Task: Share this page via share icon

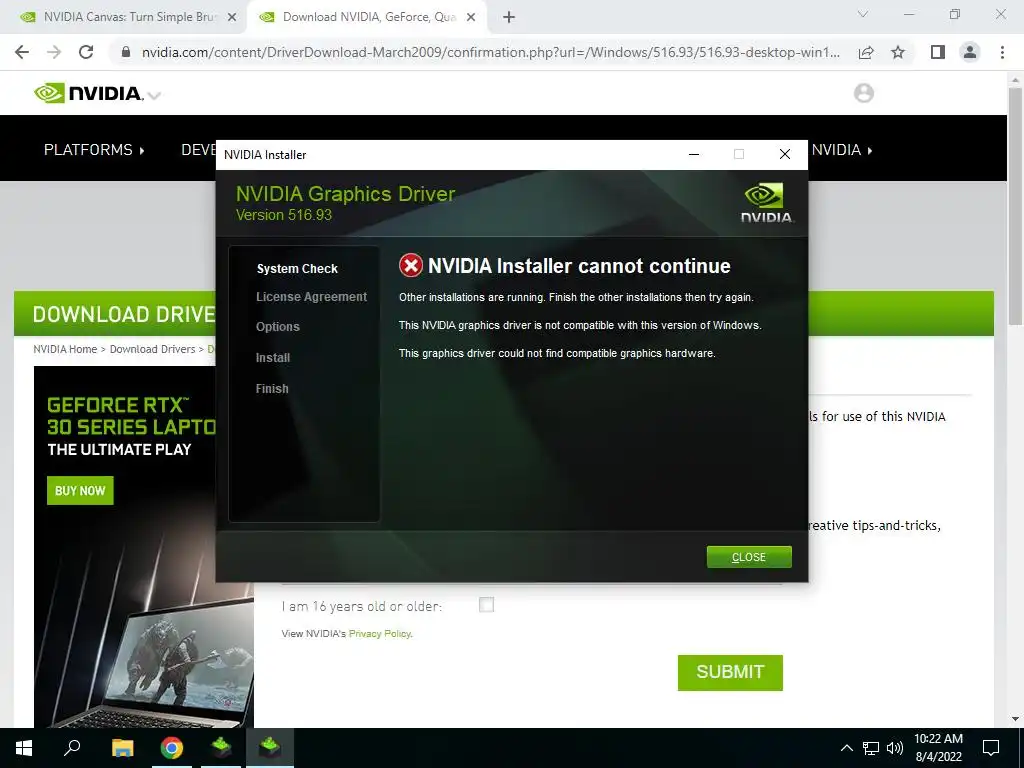Action: tap(866, 52)
